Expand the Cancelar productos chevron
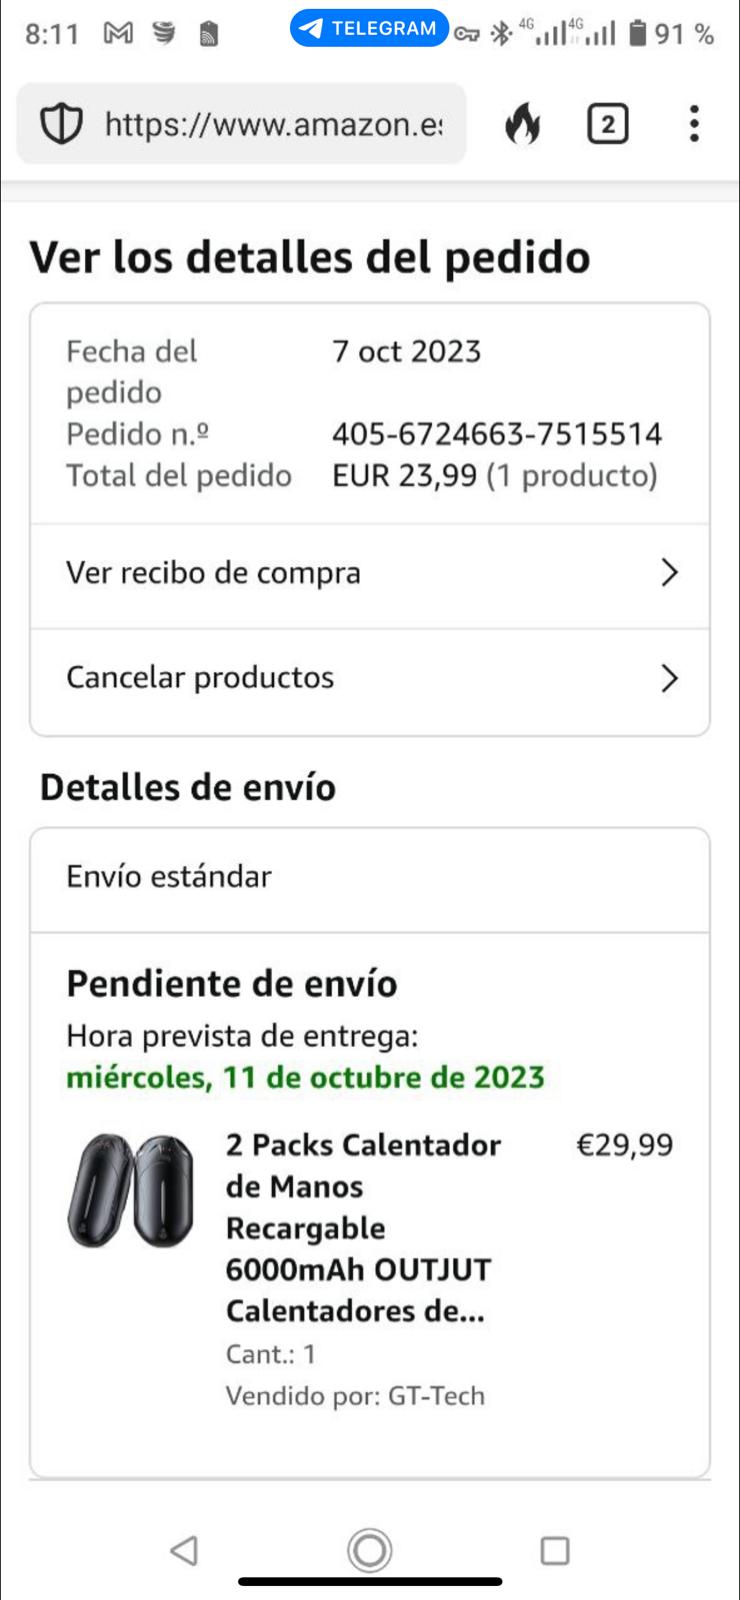Screen dimensions: 740x1600 click(x=669, y=678)
